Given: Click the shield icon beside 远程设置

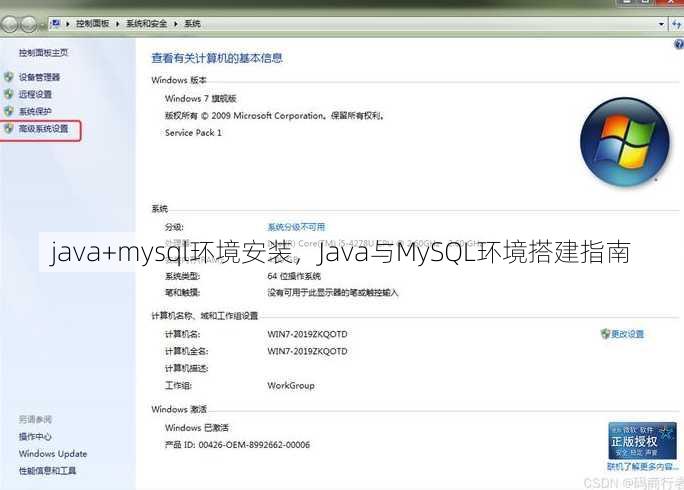Looking at the screenshot, I should click(x=9, y=94).
